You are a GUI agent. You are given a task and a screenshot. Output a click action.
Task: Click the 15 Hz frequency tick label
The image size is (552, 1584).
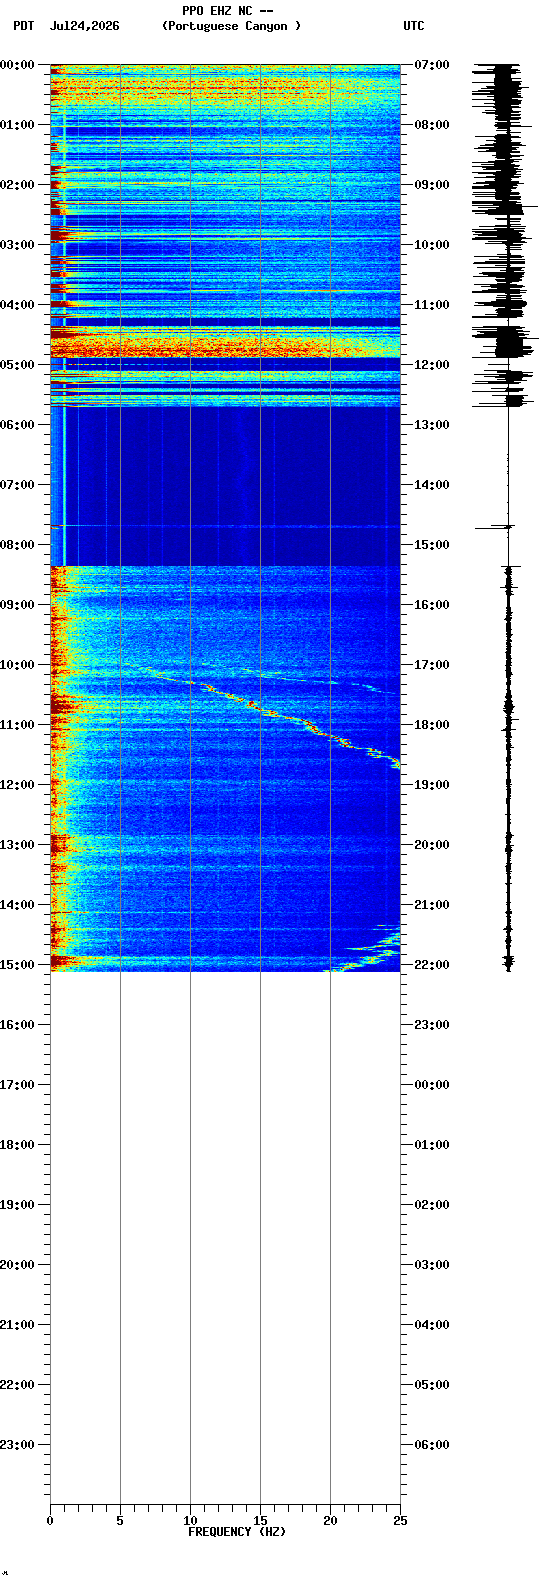[260, 1521]
